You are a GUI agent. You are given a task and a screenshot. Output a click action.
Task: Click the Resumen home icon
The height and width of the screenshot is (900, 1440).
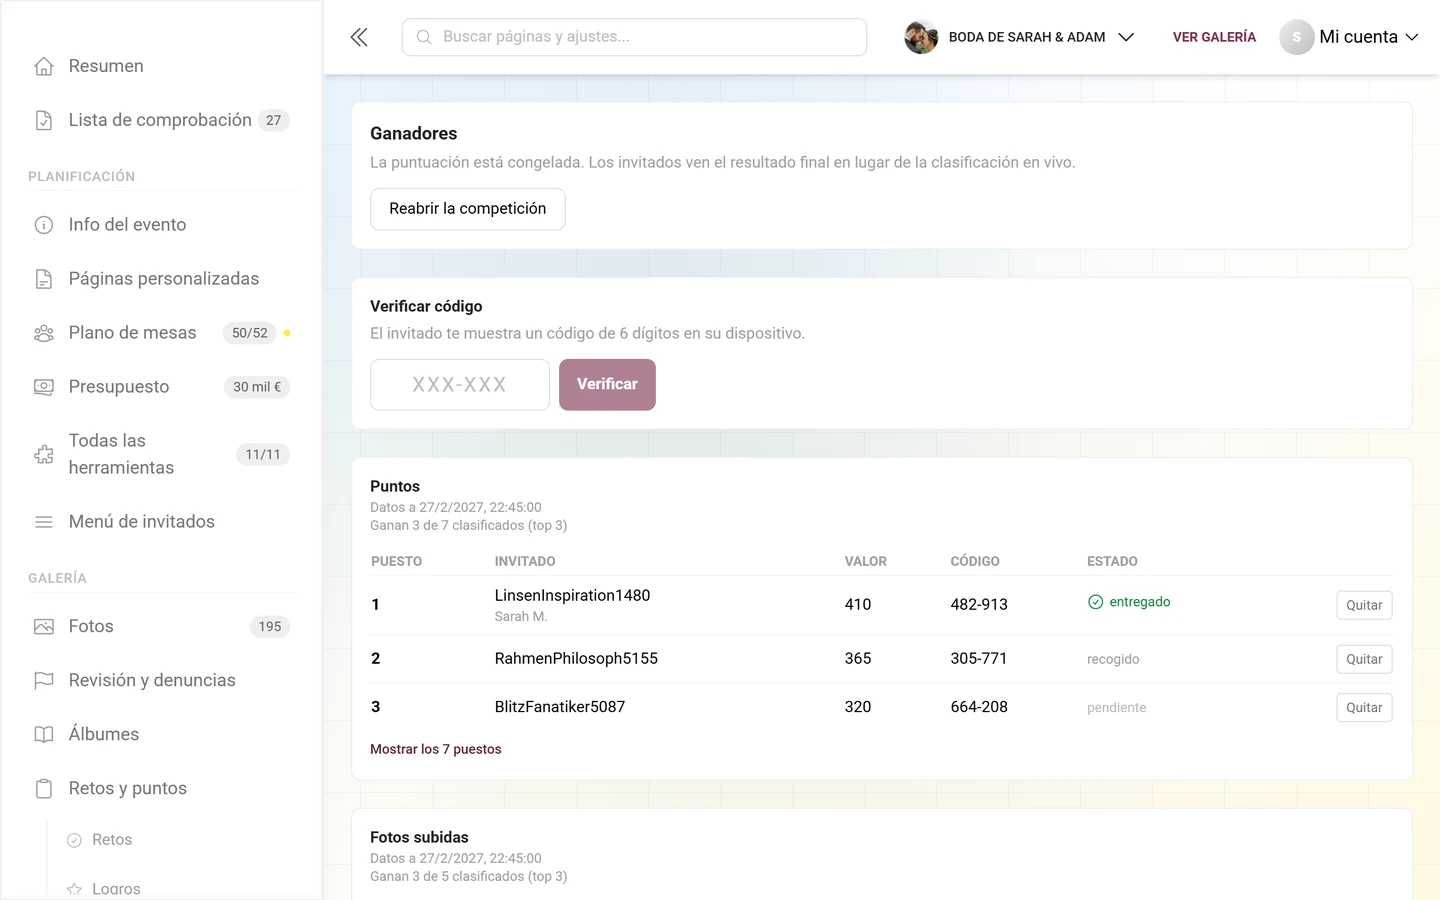(x=44, y=66)
